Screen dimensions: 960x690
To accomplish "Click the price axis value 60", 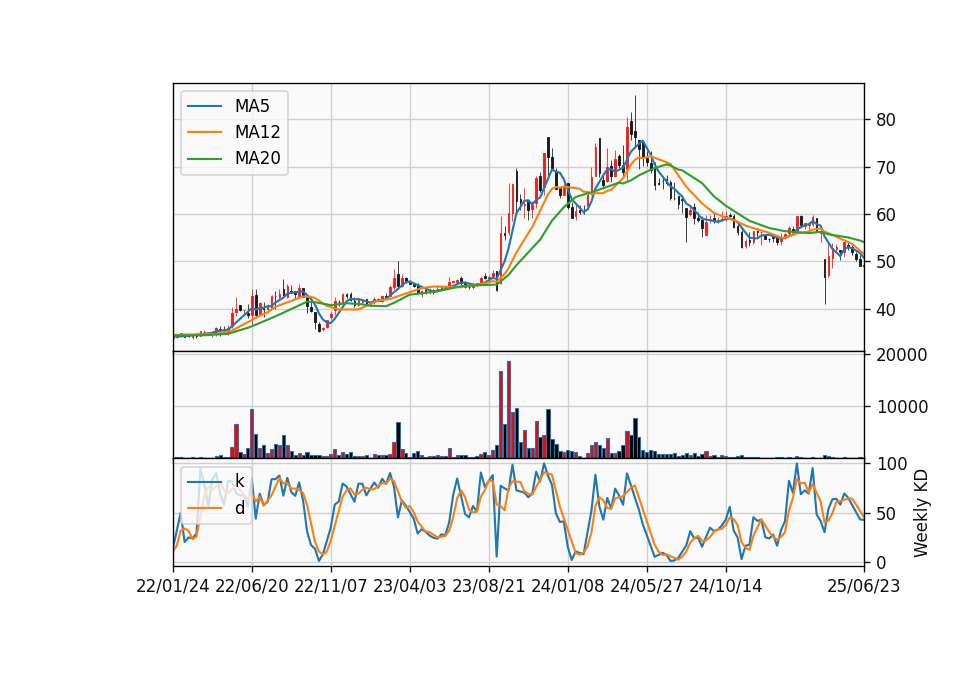I will (886, 215).
